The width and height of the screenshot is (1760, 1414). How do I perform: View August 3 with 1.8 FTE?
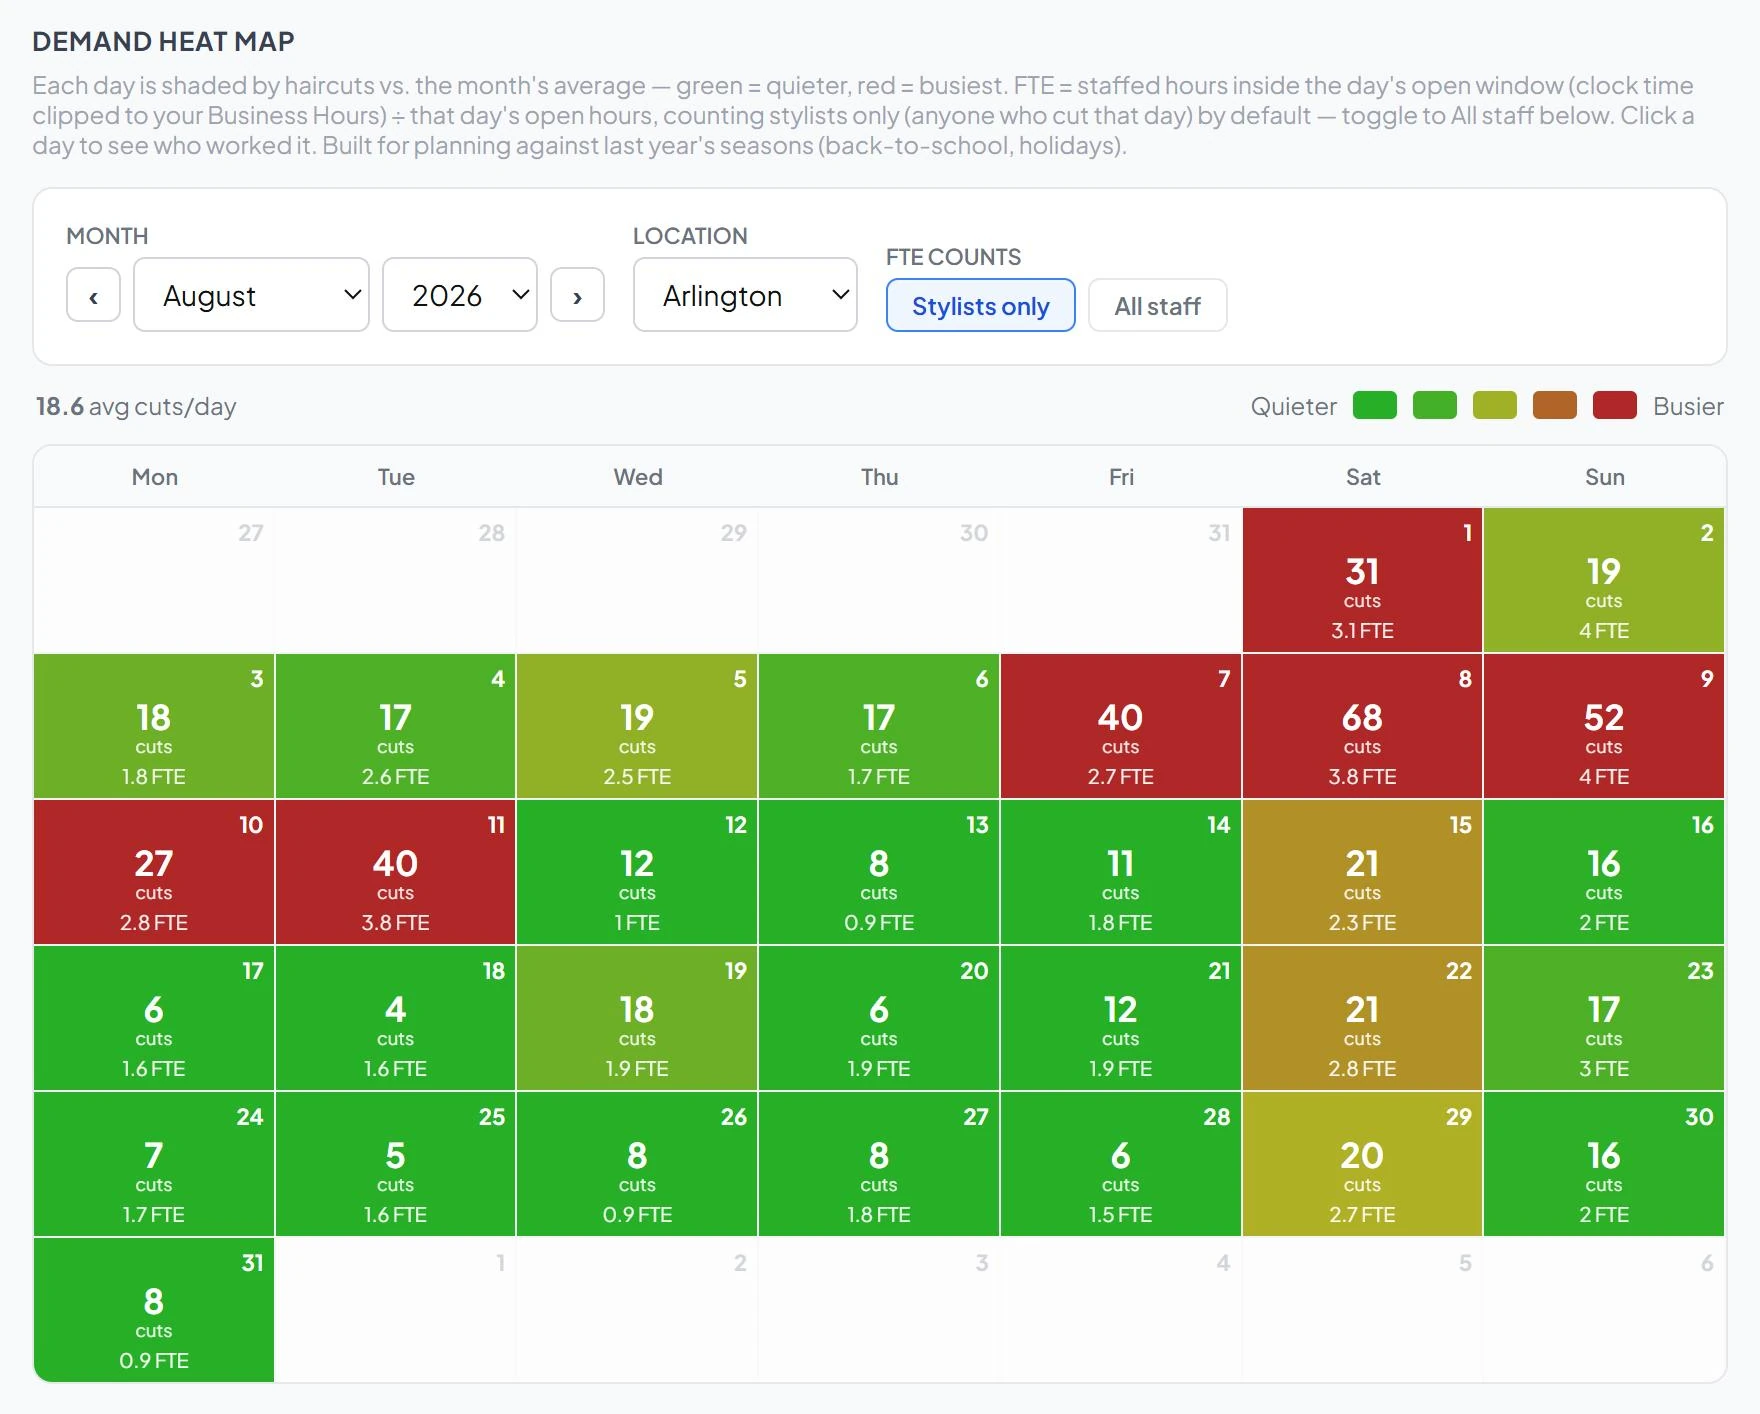point(154,726)
